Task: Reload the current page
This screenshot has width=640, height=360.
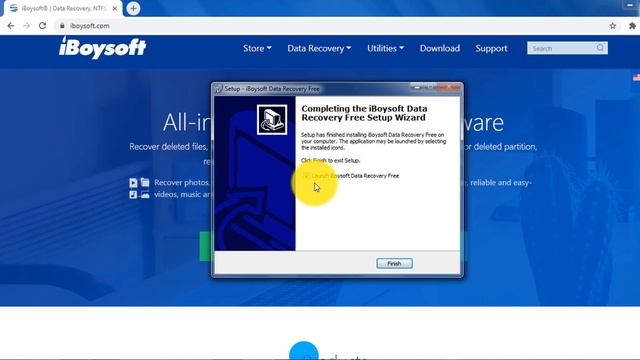Action: [42, 26]
